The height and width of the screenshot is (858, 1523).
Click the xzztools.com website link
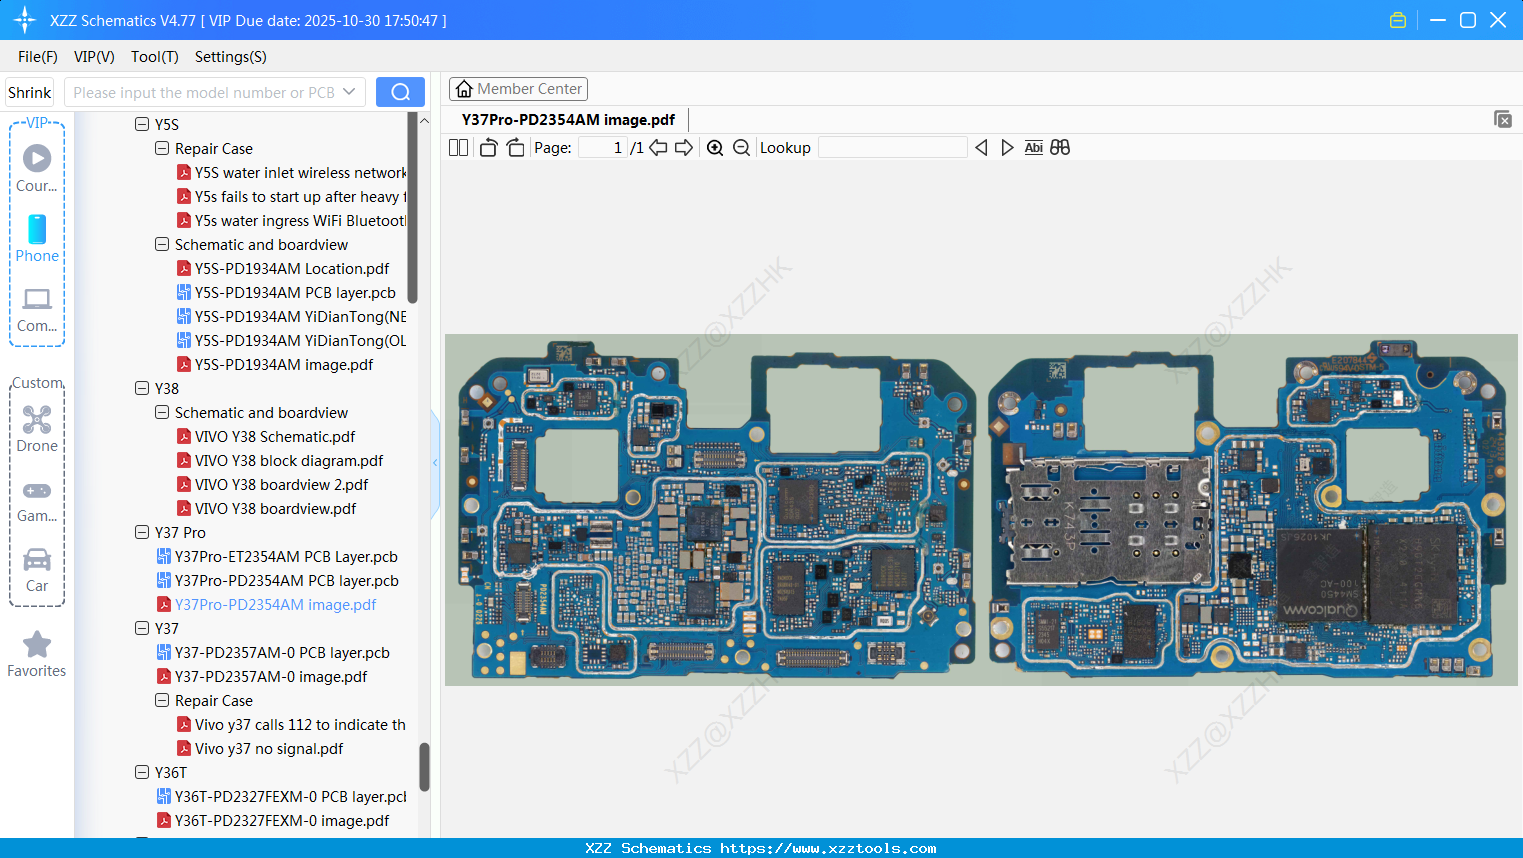point(828,848)
